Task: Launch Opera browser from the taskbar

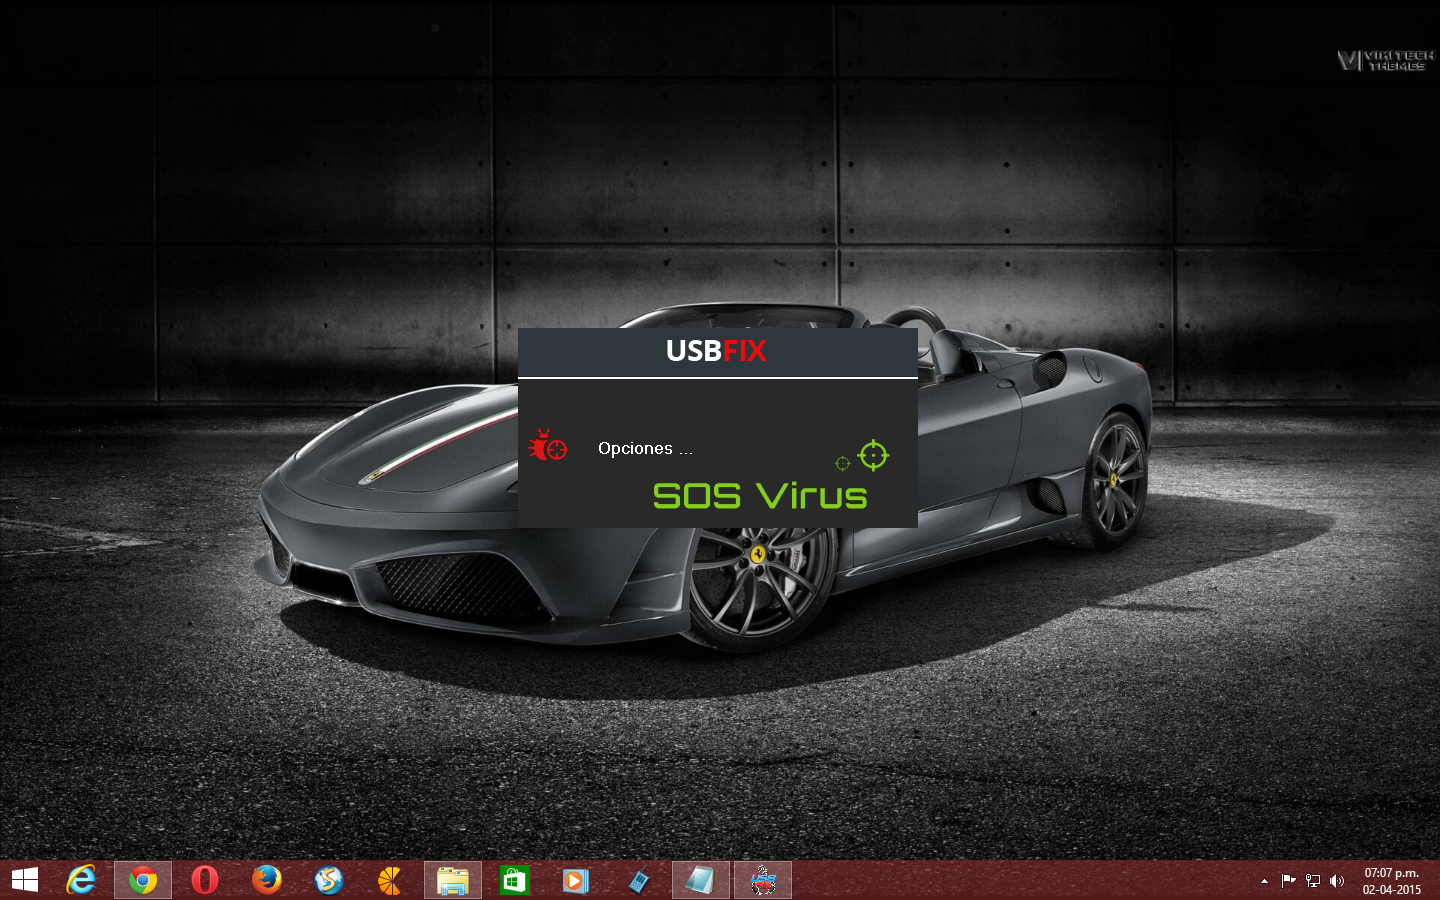Action: pyautogui.click(x=205, y=880)
